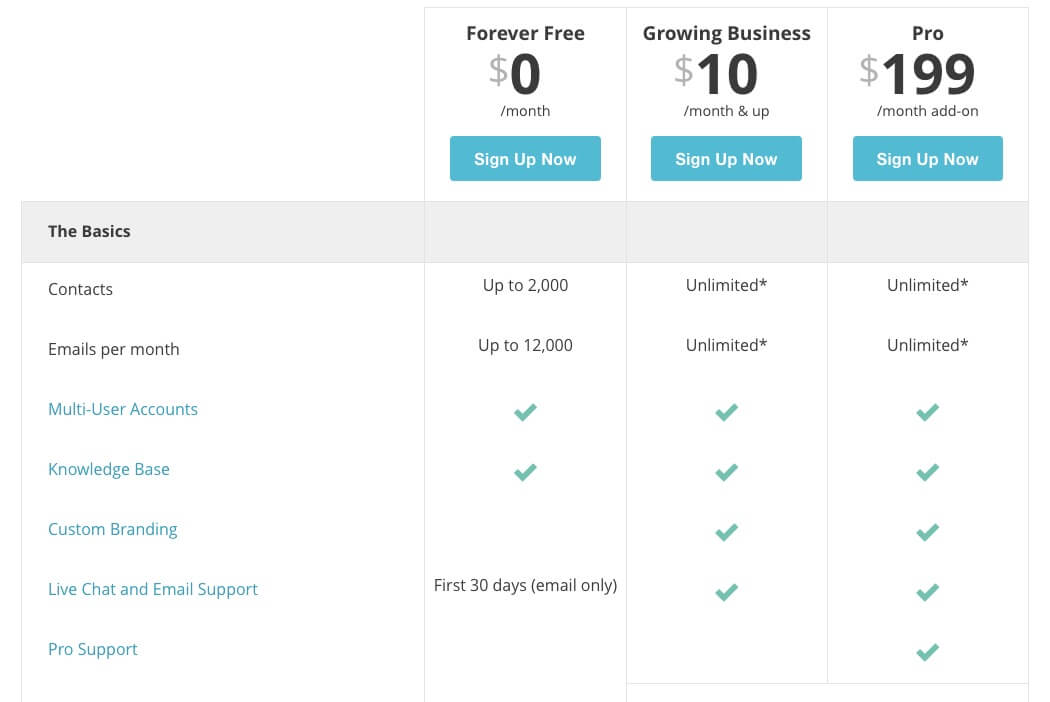1050x702 pixels.
Task: Click Pro plan Live Chat checkmark
Action: point(927,592)
